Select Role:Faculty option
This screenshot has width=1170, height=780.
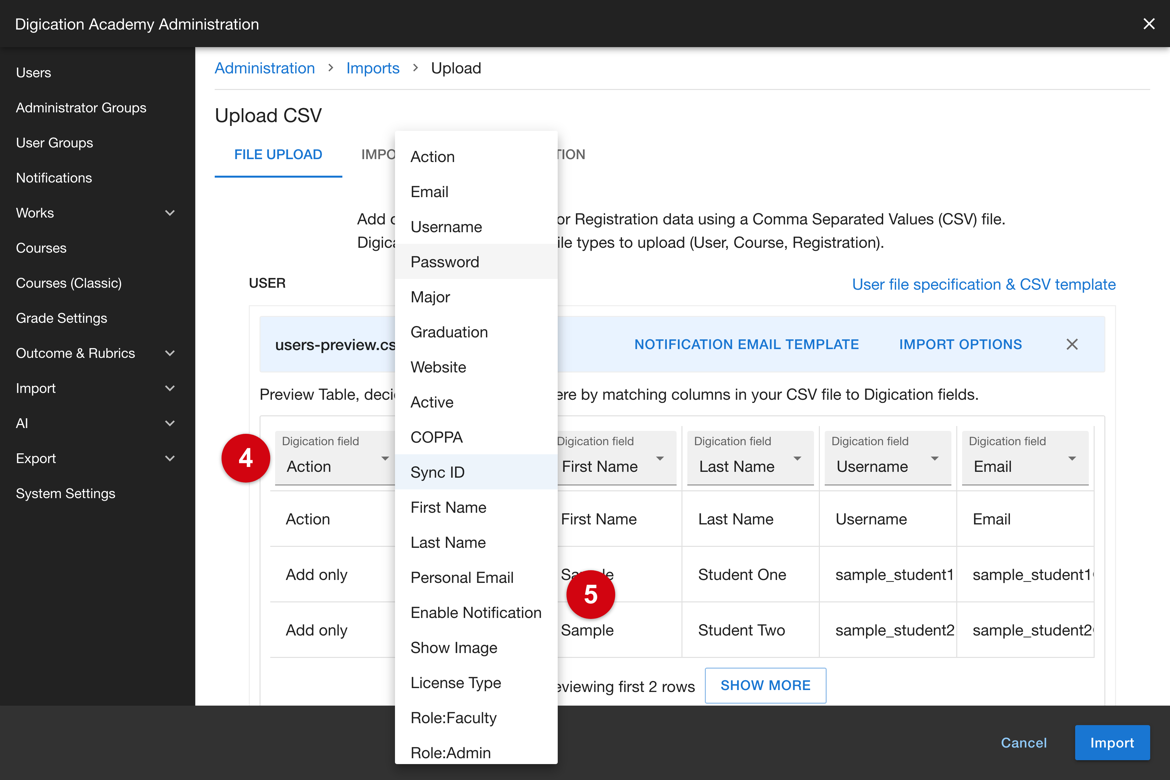(x=476, y=718)
